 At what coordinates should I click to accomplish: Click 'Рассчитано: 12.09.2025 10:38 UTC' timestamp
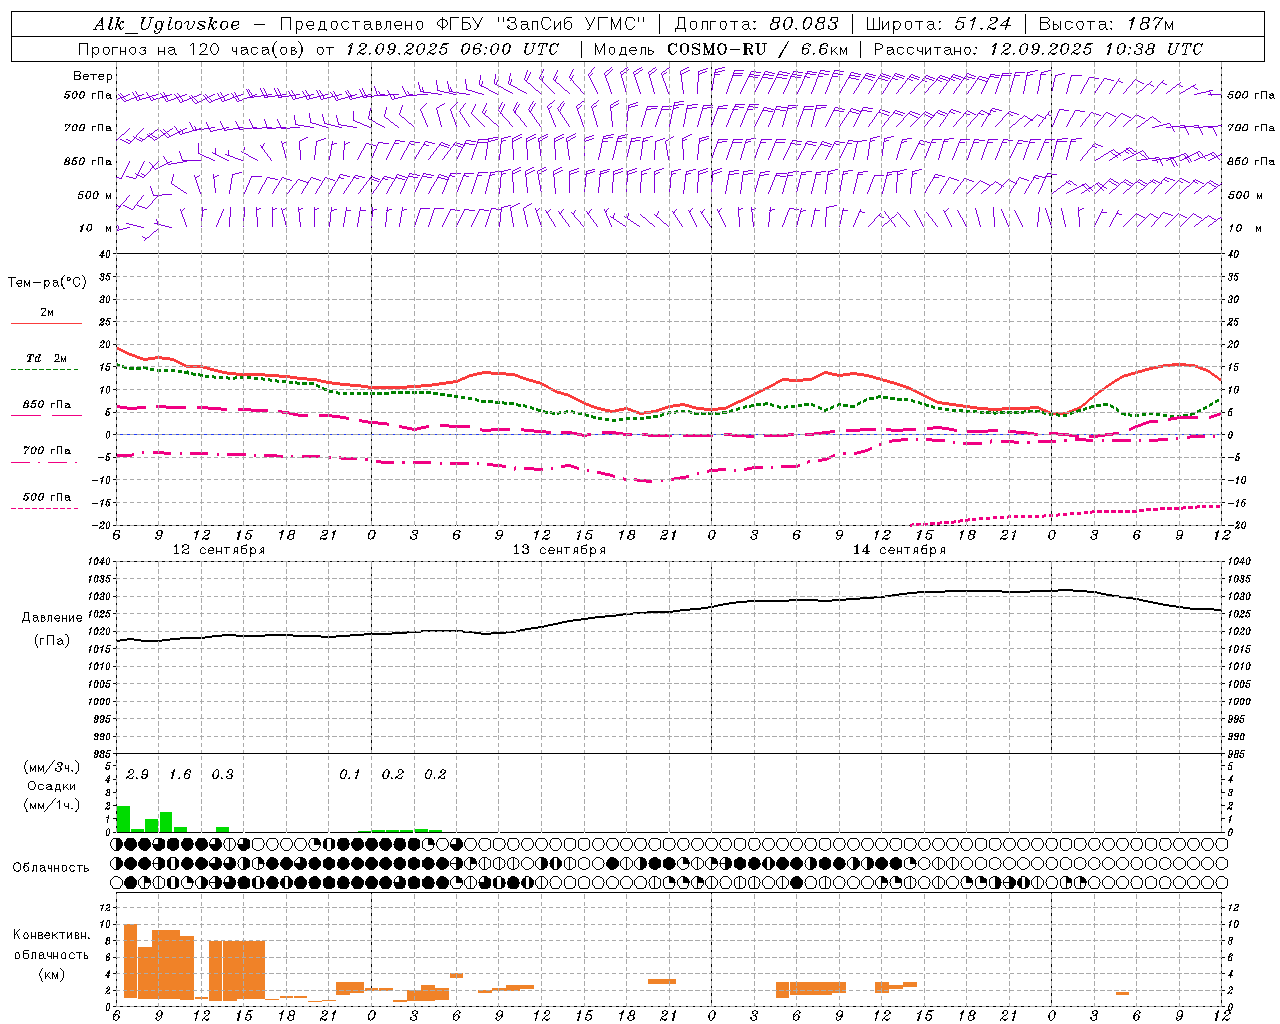click(1038, 49)
